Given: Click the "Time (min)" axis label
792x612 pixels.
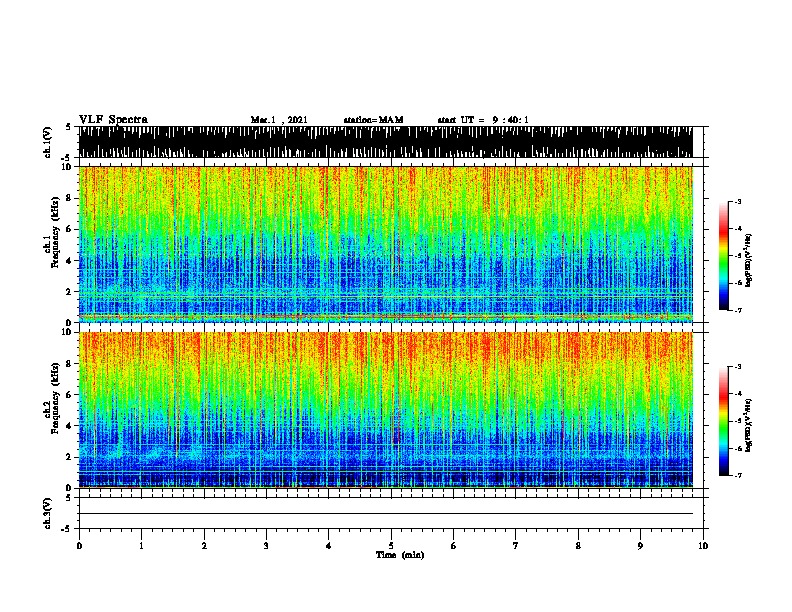Looking at the screenshot, I should (x=400, y=555).
